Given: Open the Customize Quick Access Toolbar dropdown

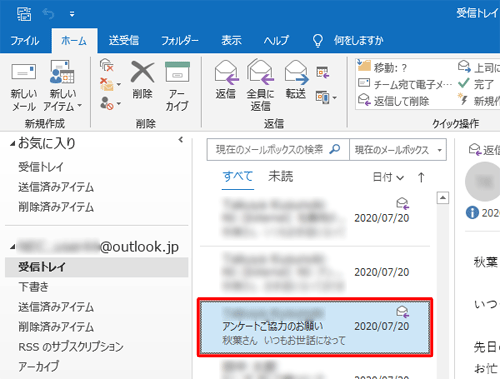Looking at the screenshot, I should tap(72, 14).
